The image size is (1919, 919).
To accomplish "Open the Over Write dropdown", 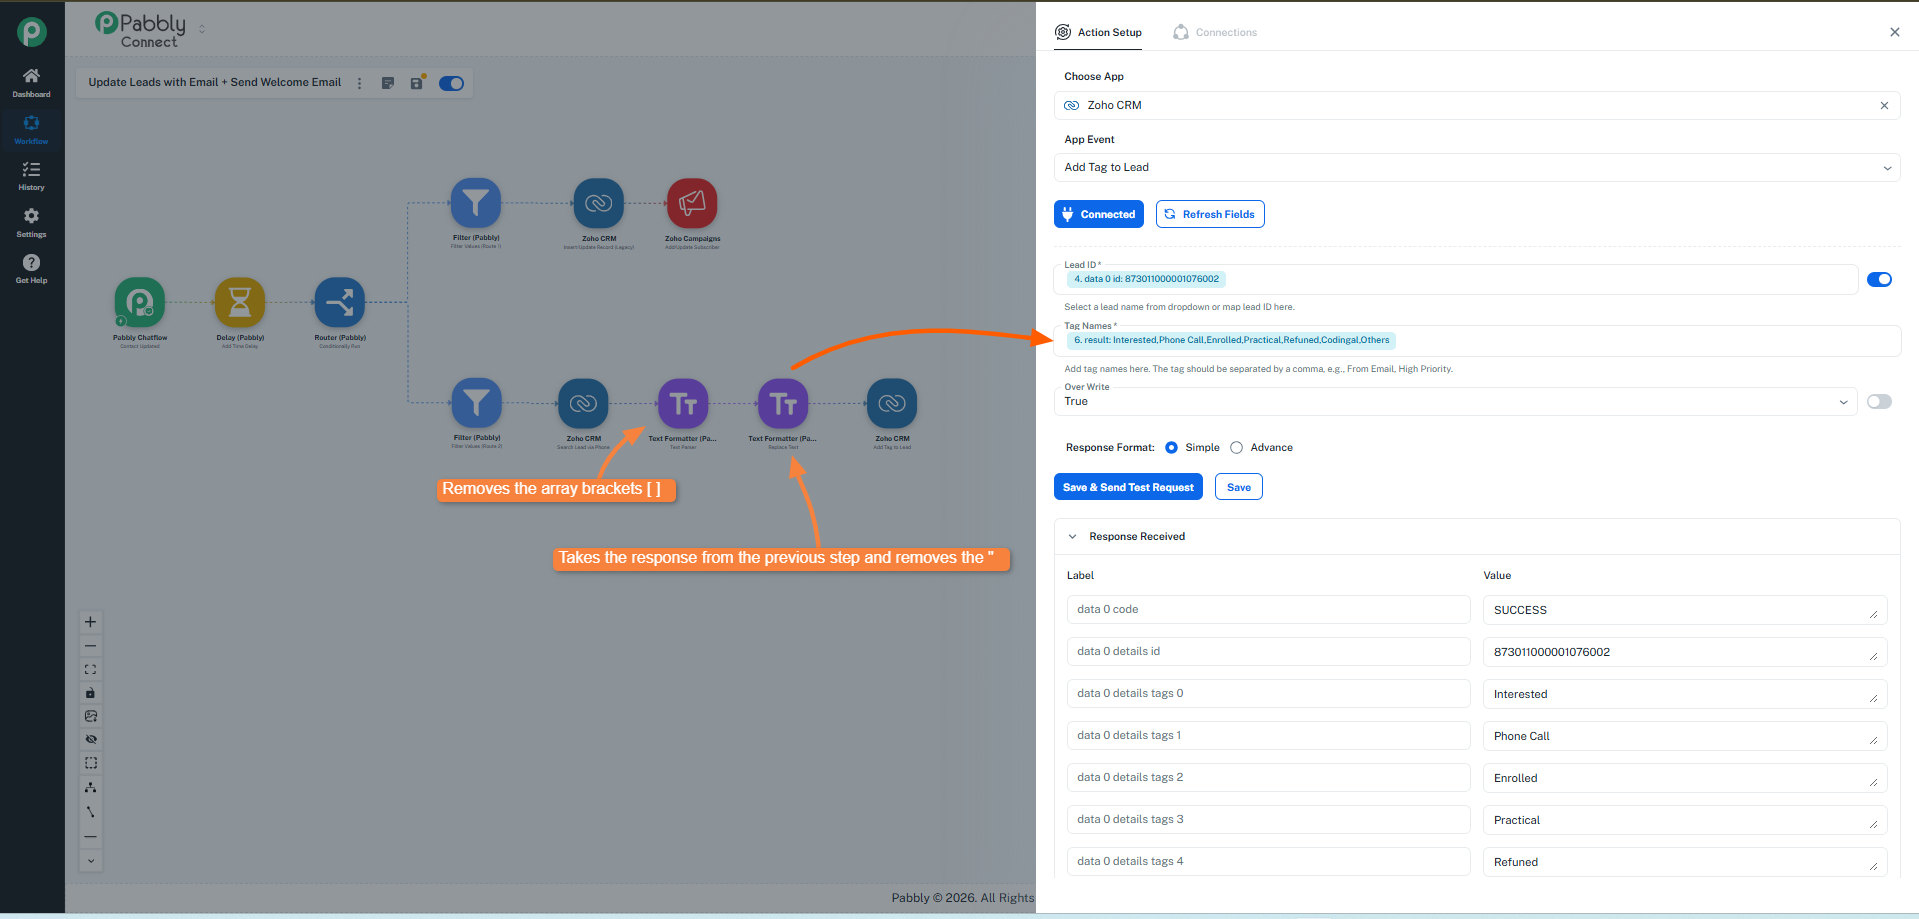I will tap(1455, 402).
